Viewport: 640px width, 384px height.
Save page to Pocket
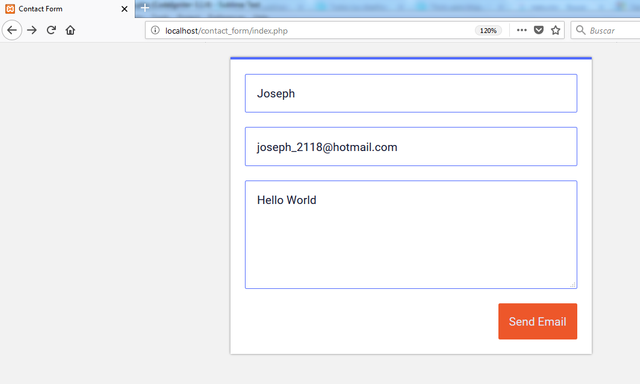pyautogui.click(x=539, y=30)
